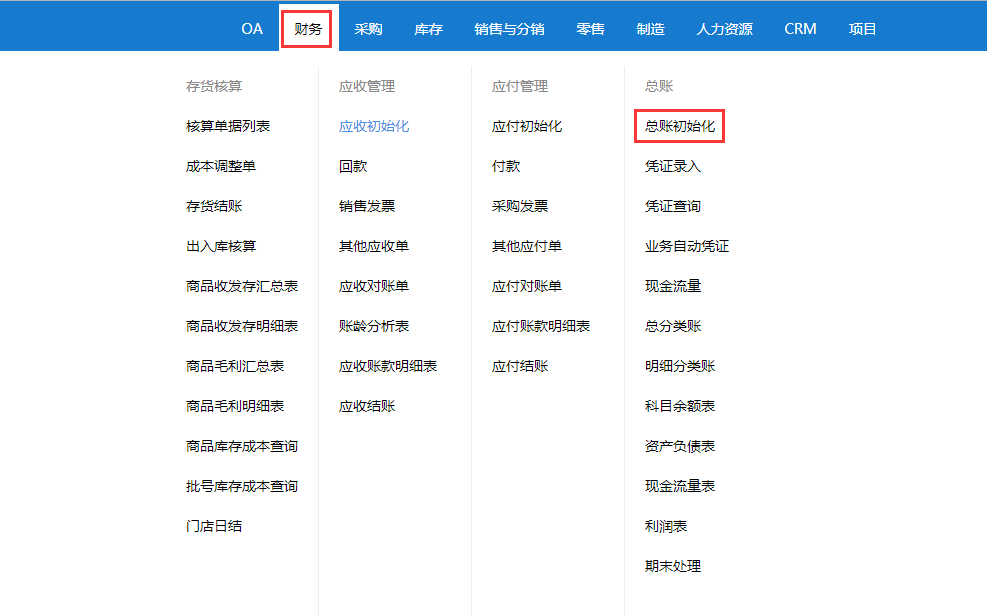Click the 应收管理 column heading
This screenshot has height=616, width=987.
[x=367, y=86]
